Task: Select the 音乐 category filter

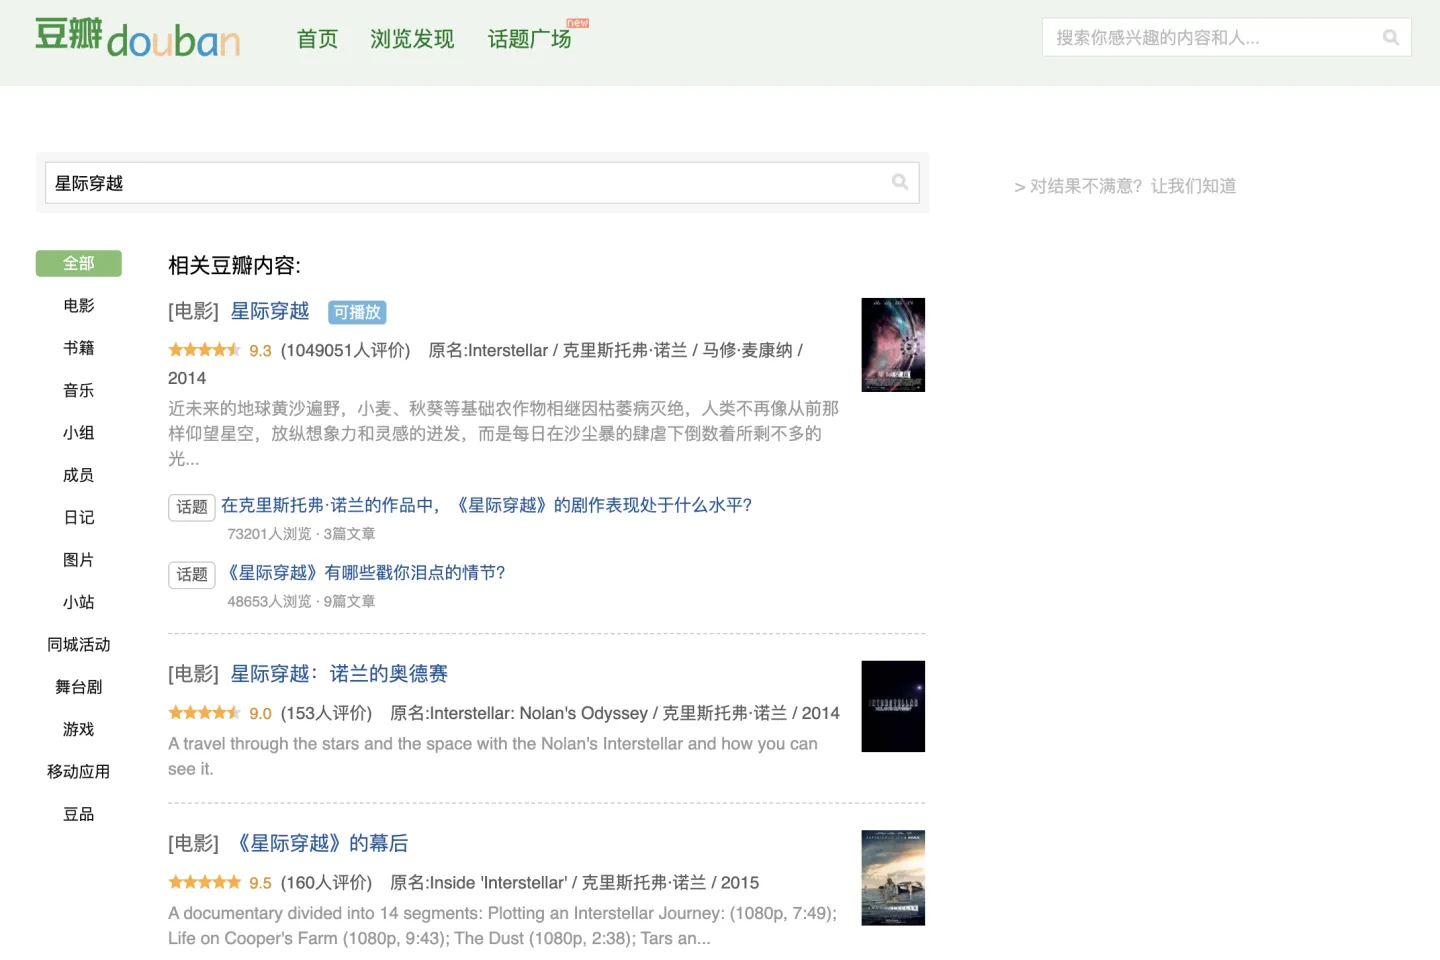Action: click(x=79, y=390)
